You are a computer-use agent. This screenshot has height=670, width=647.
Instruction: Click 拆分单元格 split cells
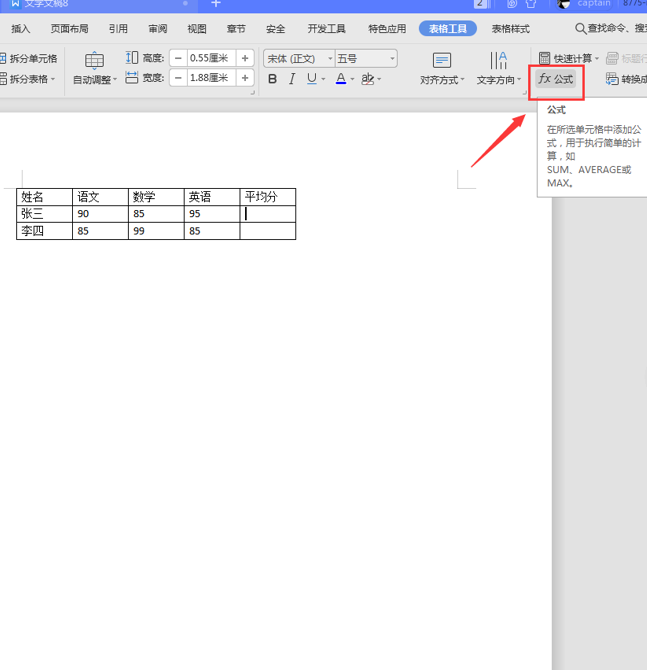pos(29,59)
